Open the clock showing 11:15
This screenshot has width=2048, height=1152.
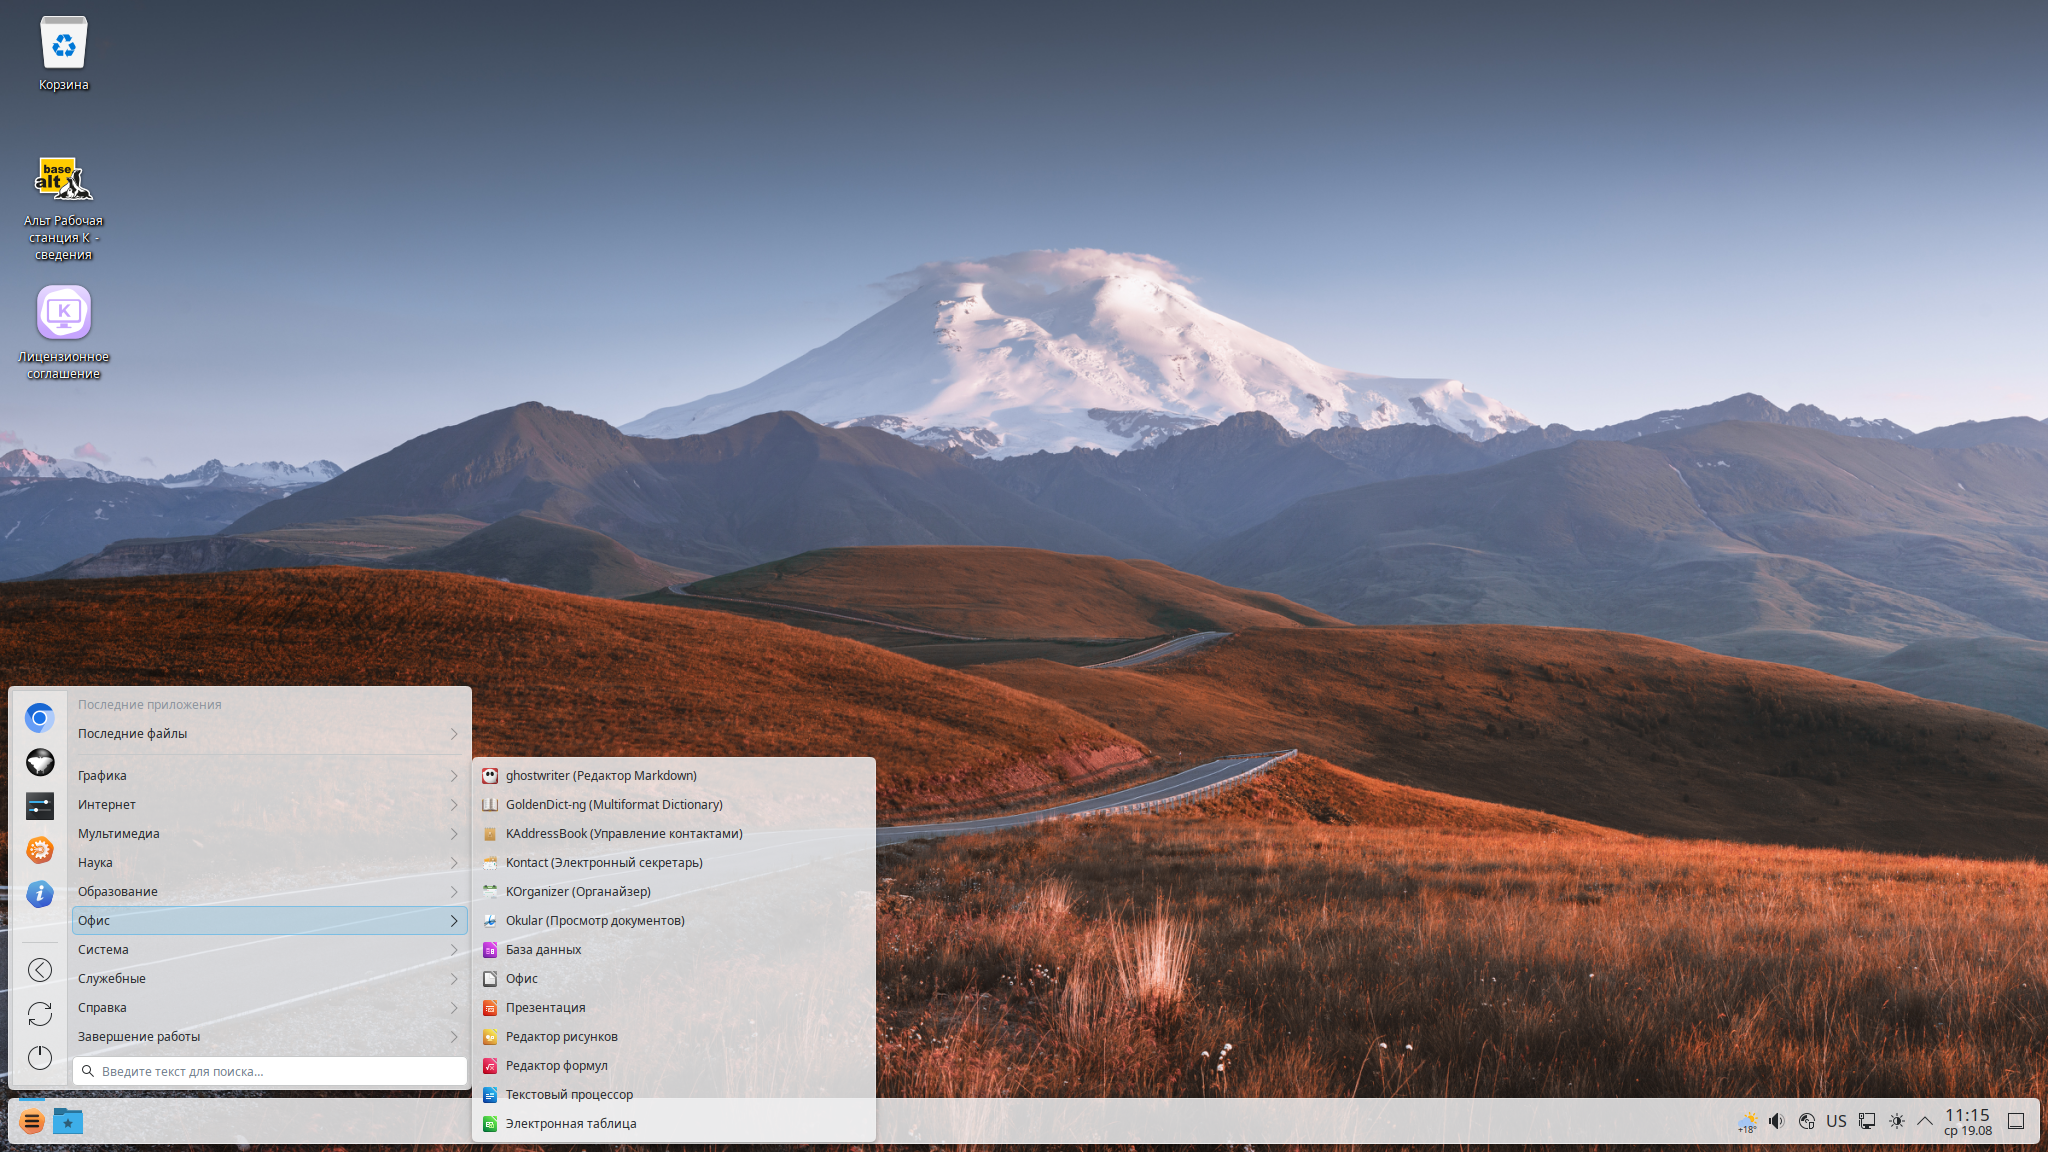pyautogui.click(x=1968, y=1122)
